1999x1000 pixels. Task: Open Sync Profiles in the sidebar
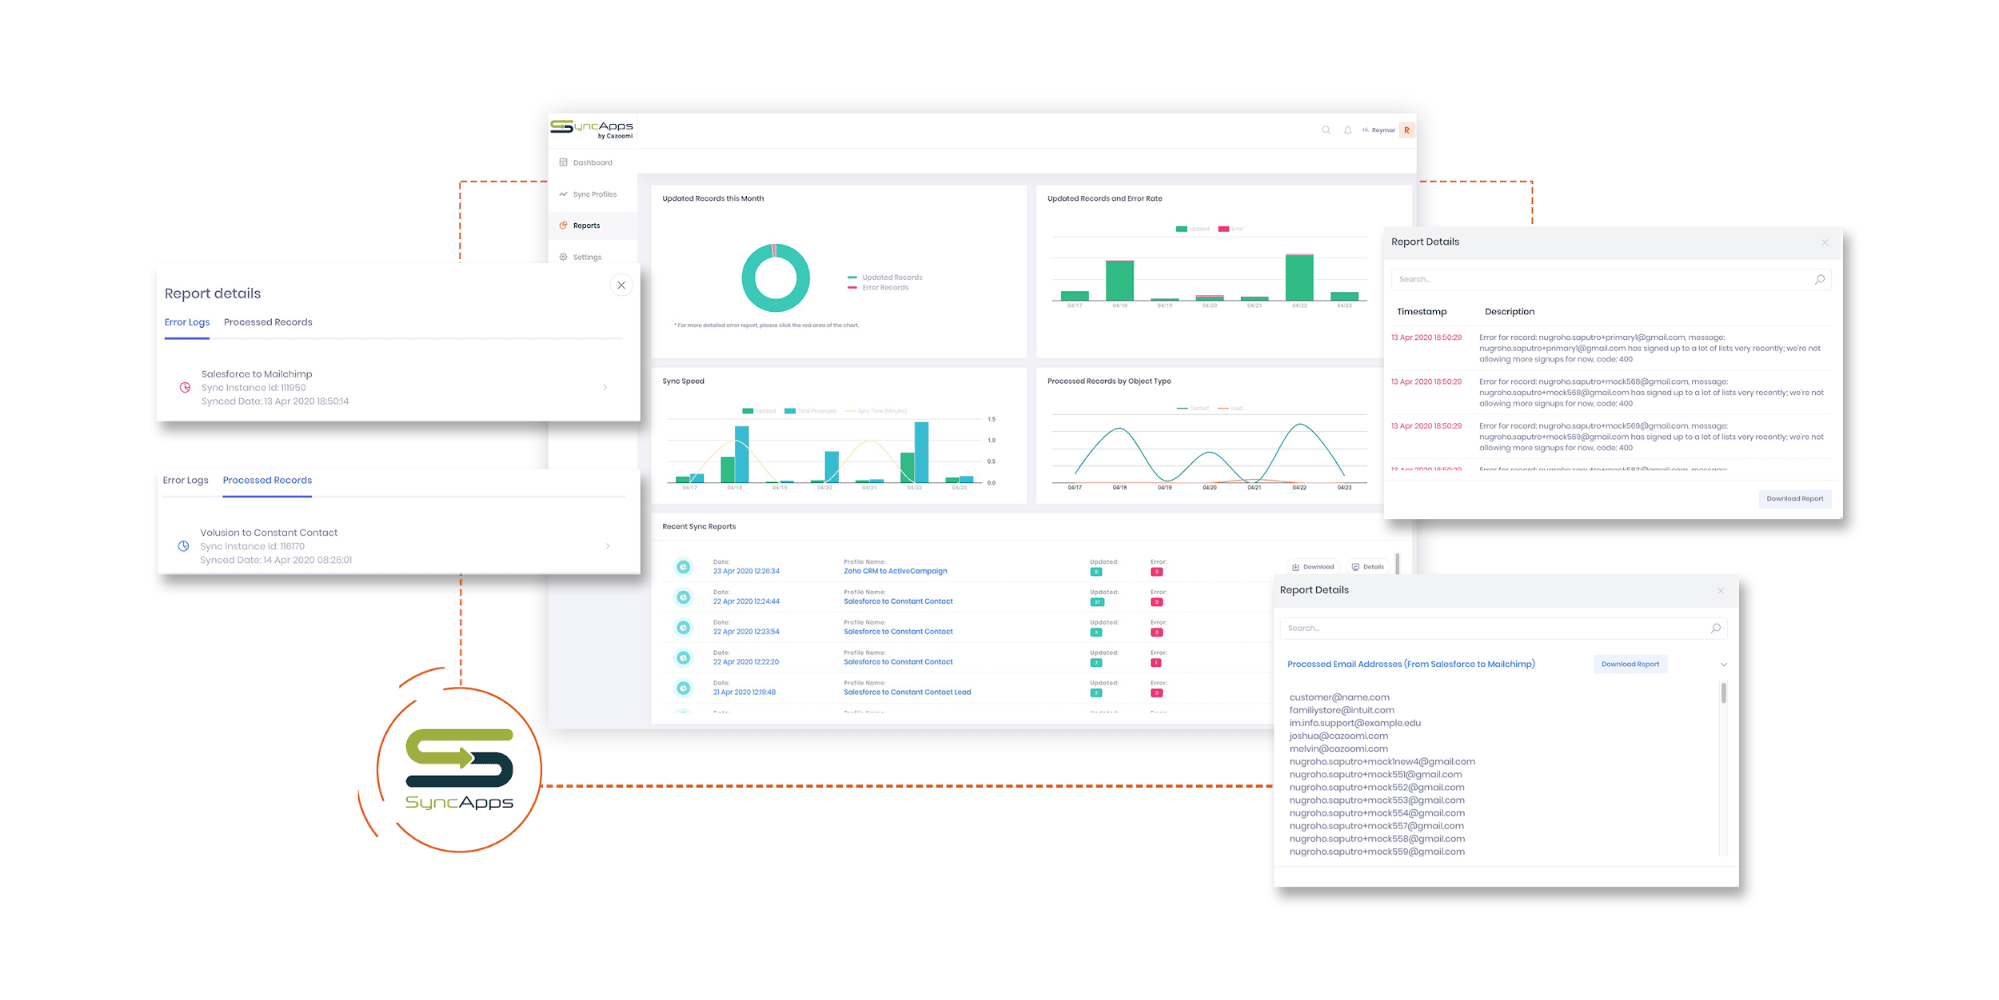(595, 194)
